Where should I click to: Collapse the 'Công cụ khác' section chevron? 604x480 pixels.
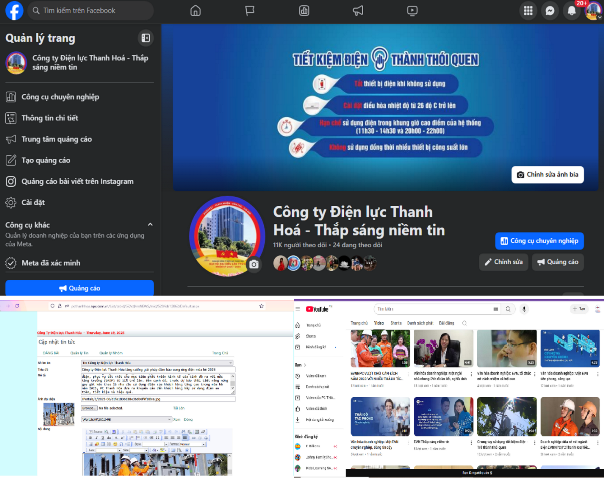click(x=150, y=225)
